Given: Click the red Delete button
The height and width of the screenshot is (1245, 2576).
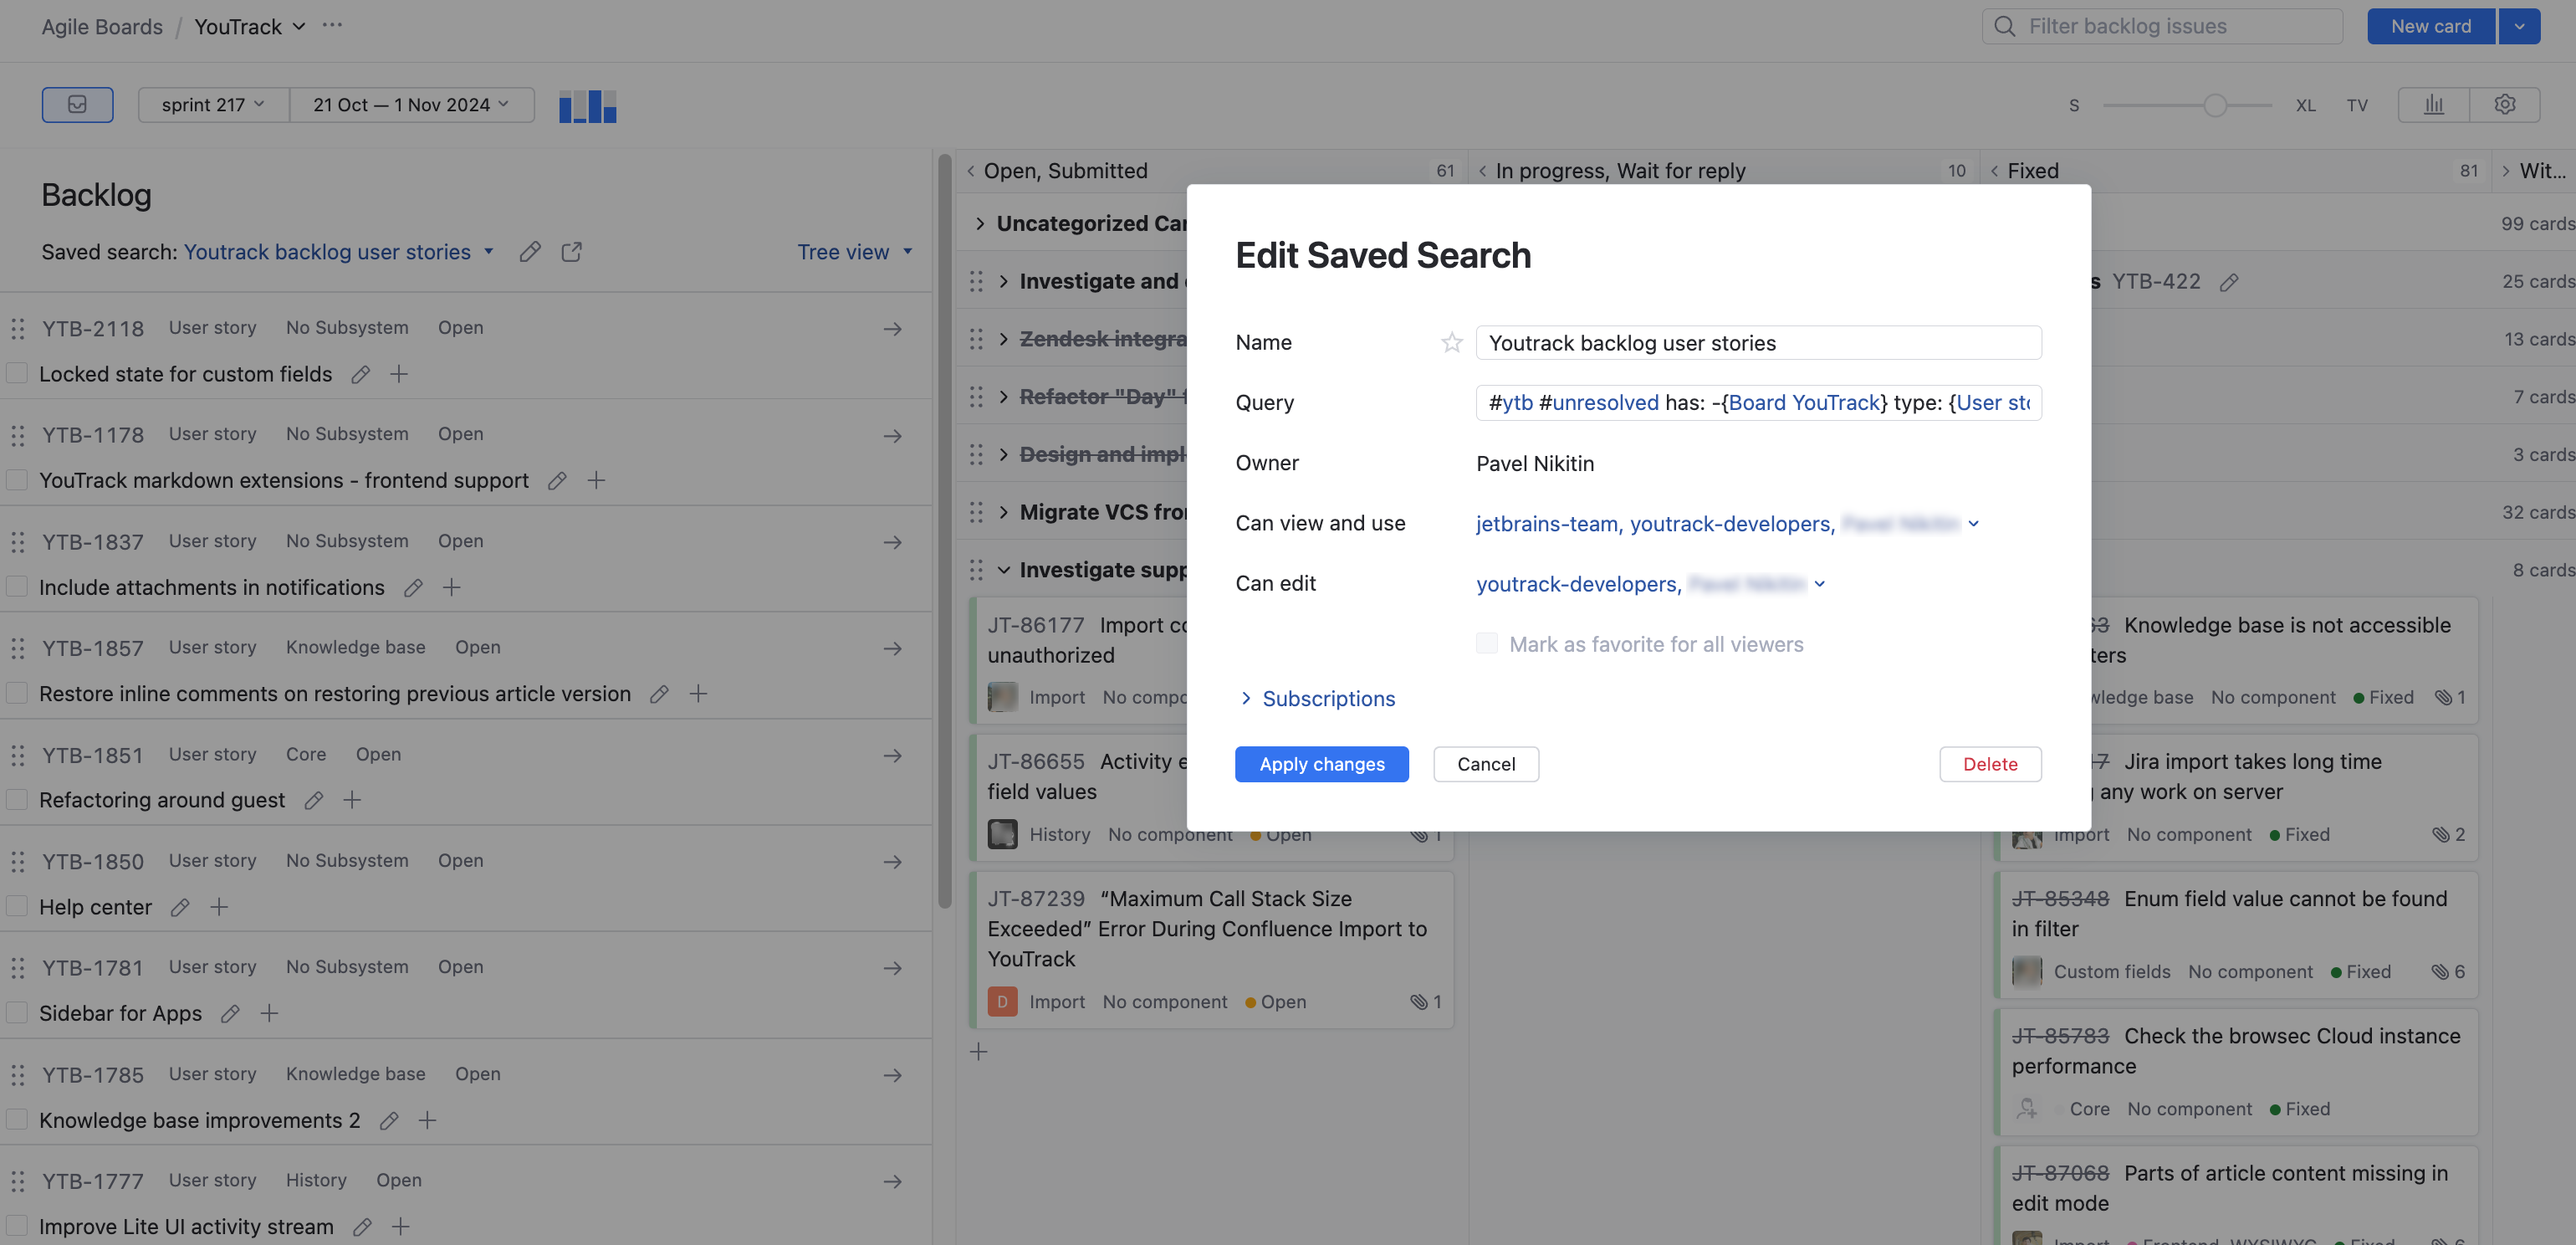Looking at the screenshot, I should tap(1989, 764).
